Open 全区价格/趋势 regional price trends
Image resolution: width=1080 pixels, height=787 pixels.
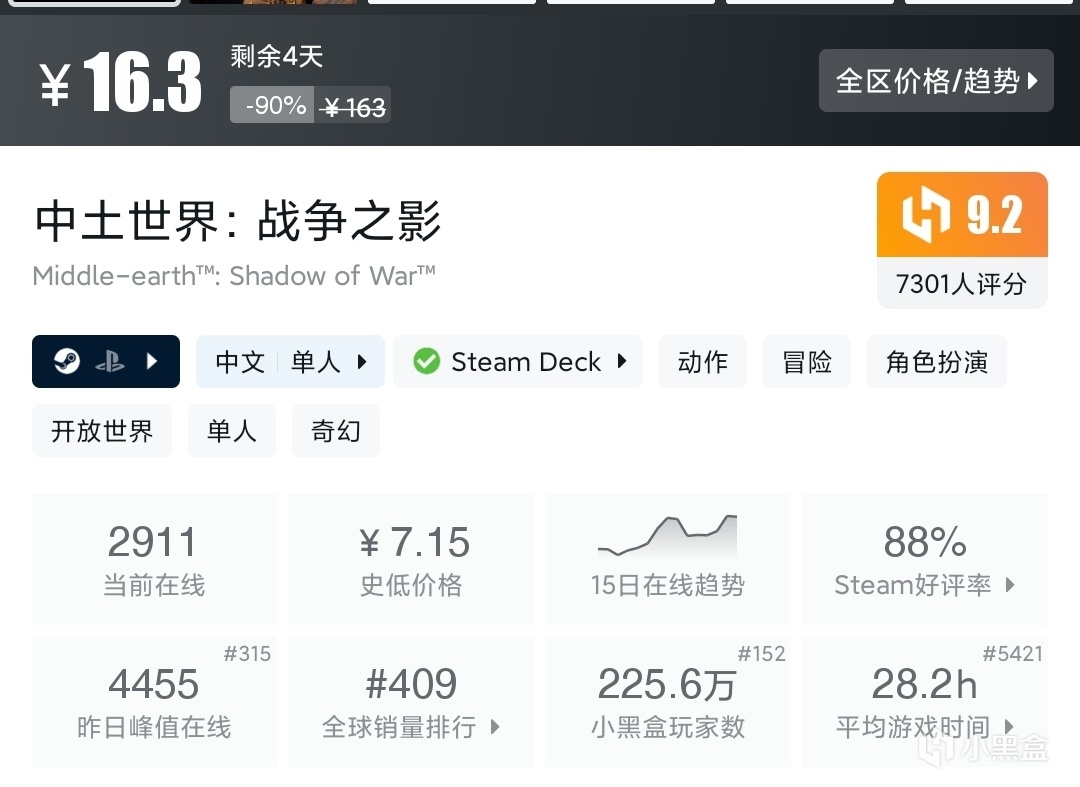pos(936,80)
